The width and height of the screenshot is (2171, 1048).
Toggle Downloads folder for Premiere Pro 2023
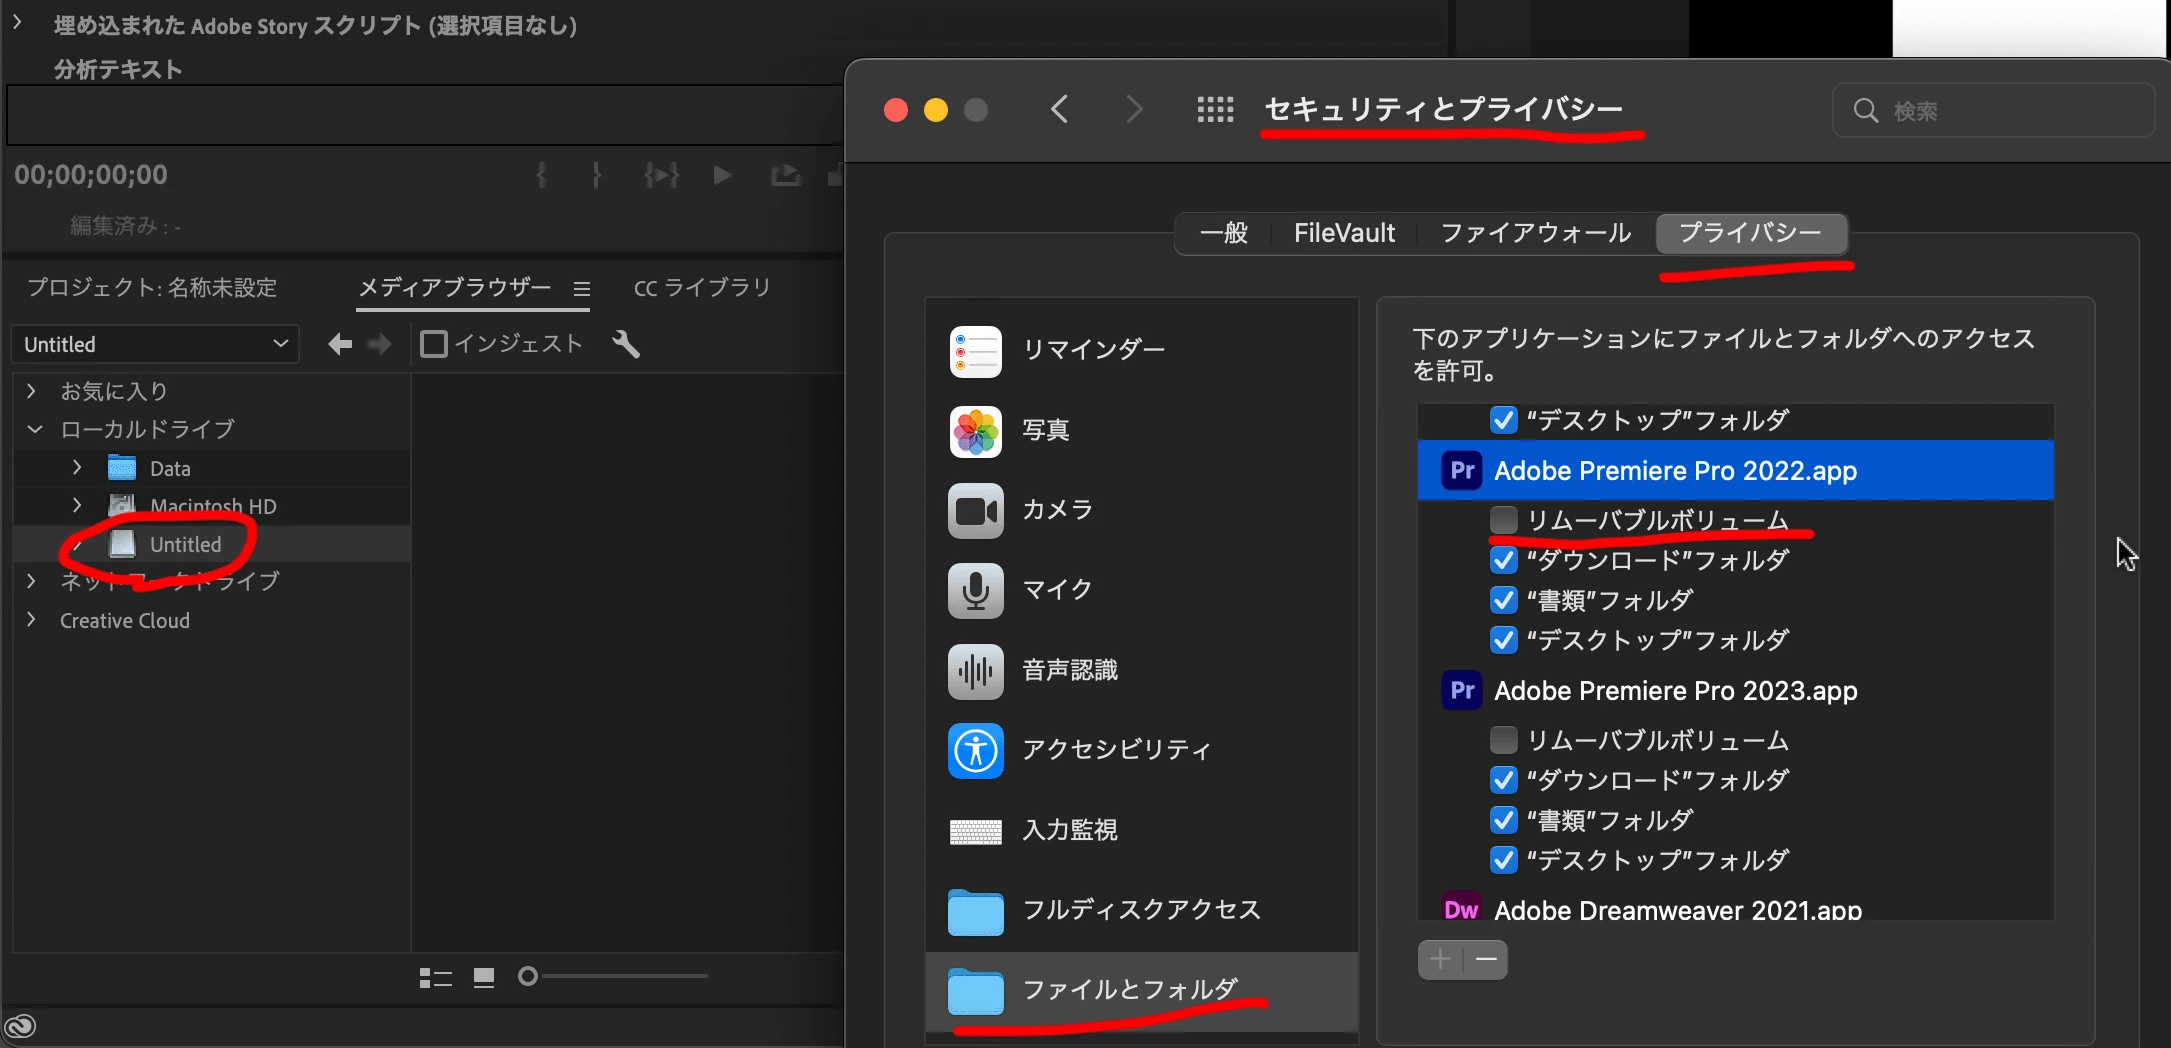[x=1503, y=780]
